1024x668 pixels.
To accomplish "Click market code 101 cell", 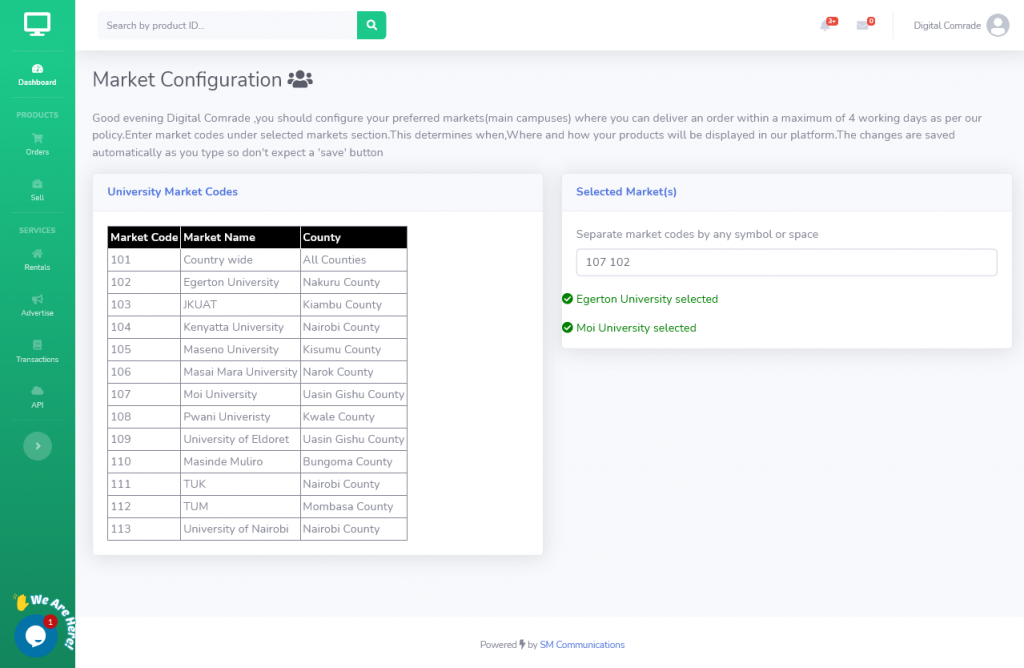I will point(144,260).
